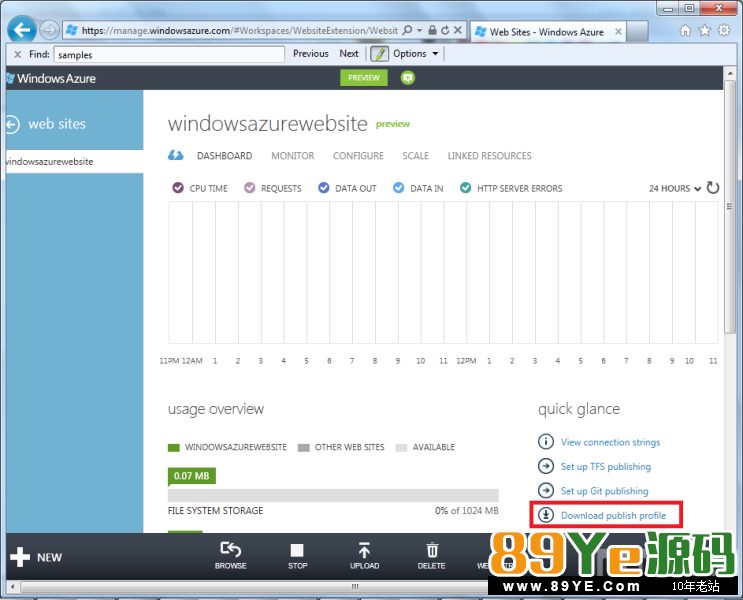Open Set up TFS publishing link
743x600 pixels.
coord(606,467)
